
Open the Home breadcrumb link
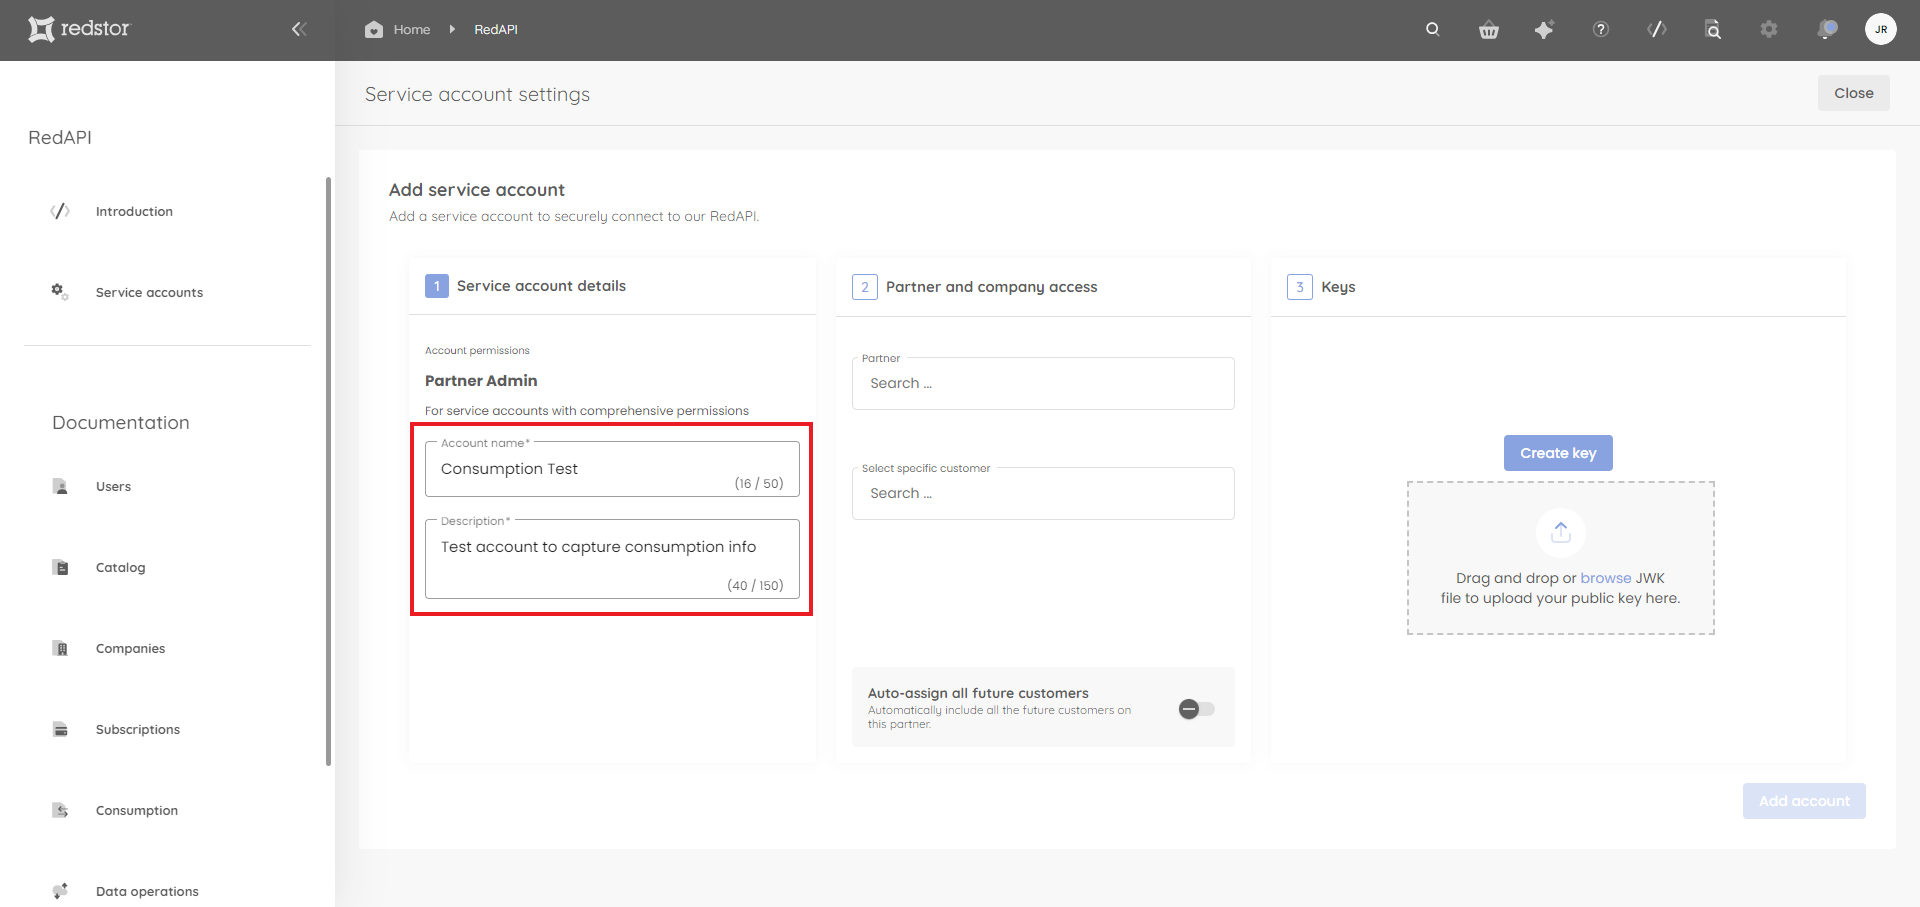point(411,30)
